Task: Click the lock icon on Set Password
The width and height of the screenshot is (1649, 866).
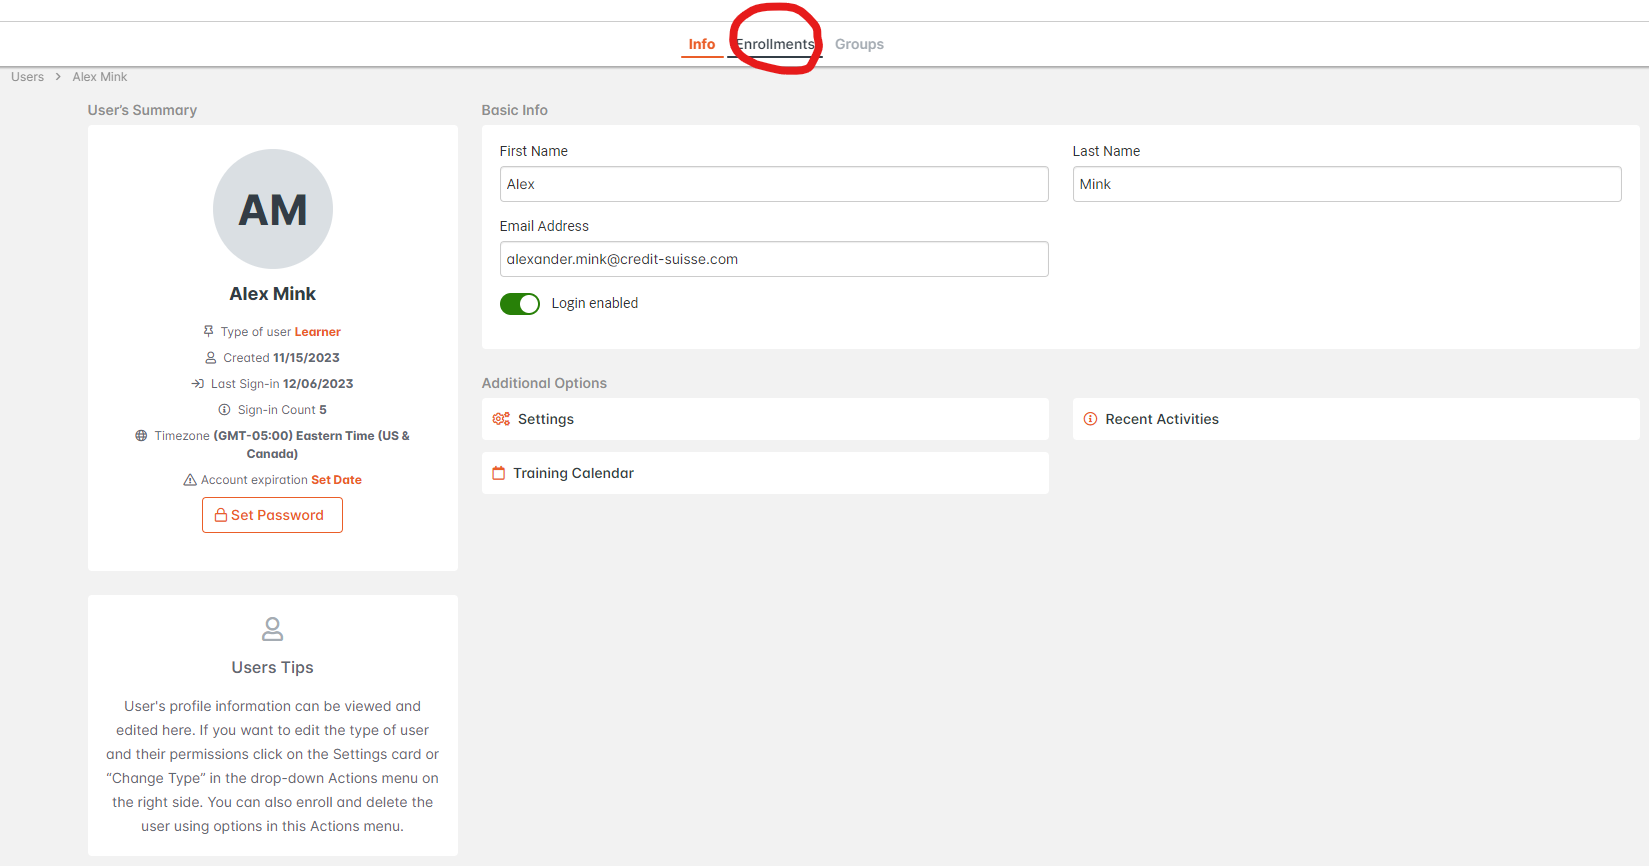Action: tap(221, 515)
